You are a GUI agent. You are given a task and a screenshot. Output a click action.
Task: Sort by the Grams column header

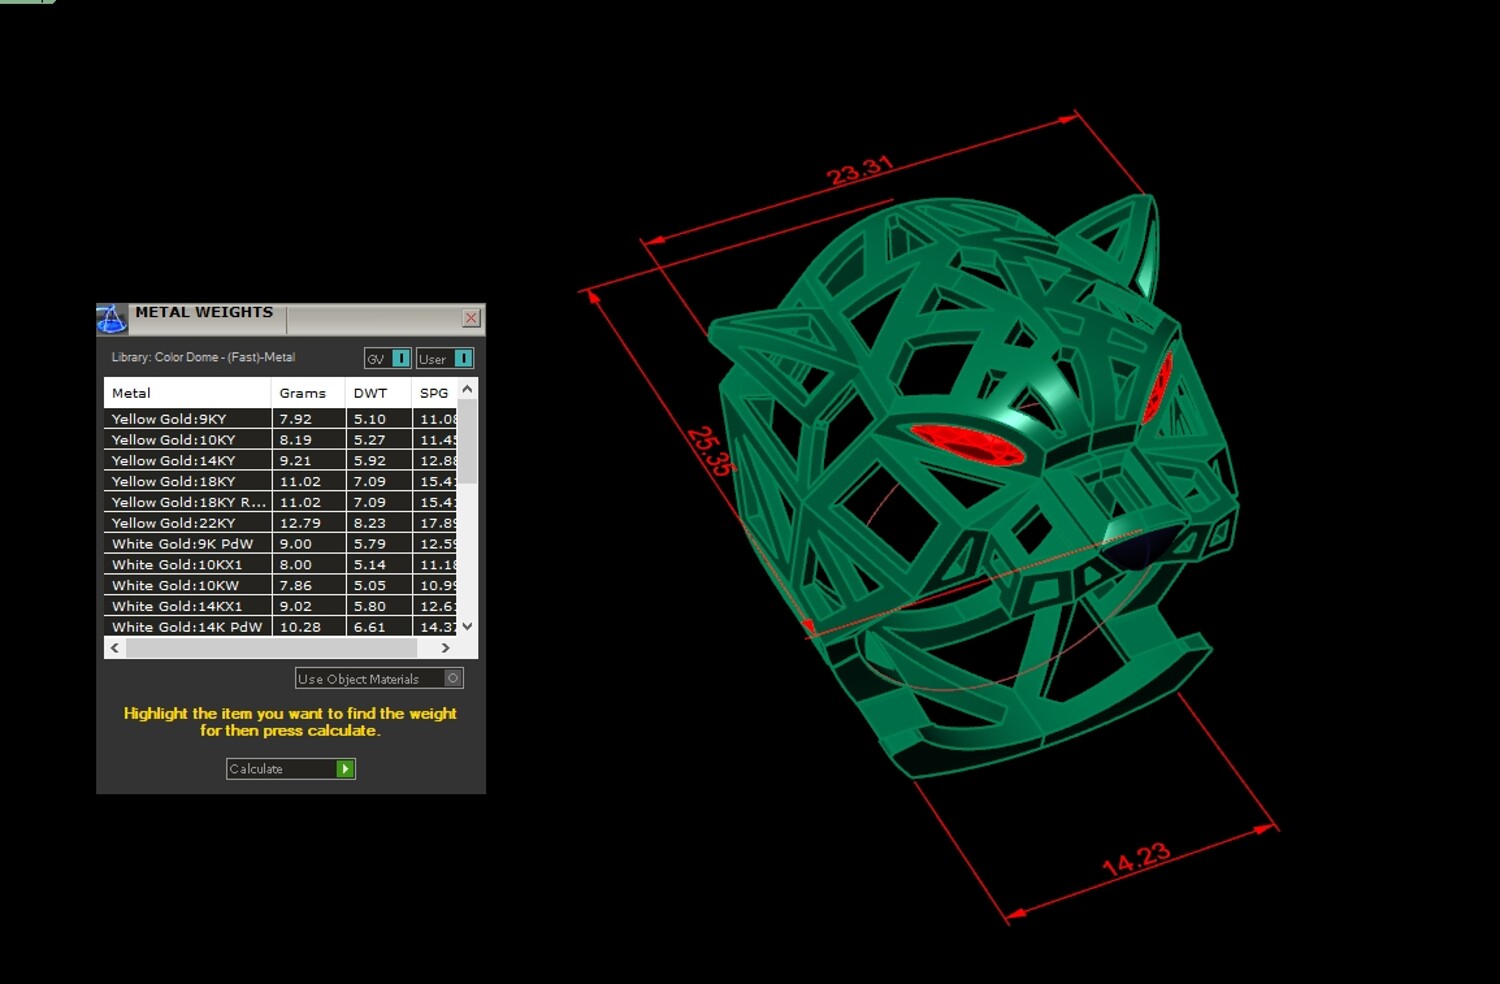308,393
